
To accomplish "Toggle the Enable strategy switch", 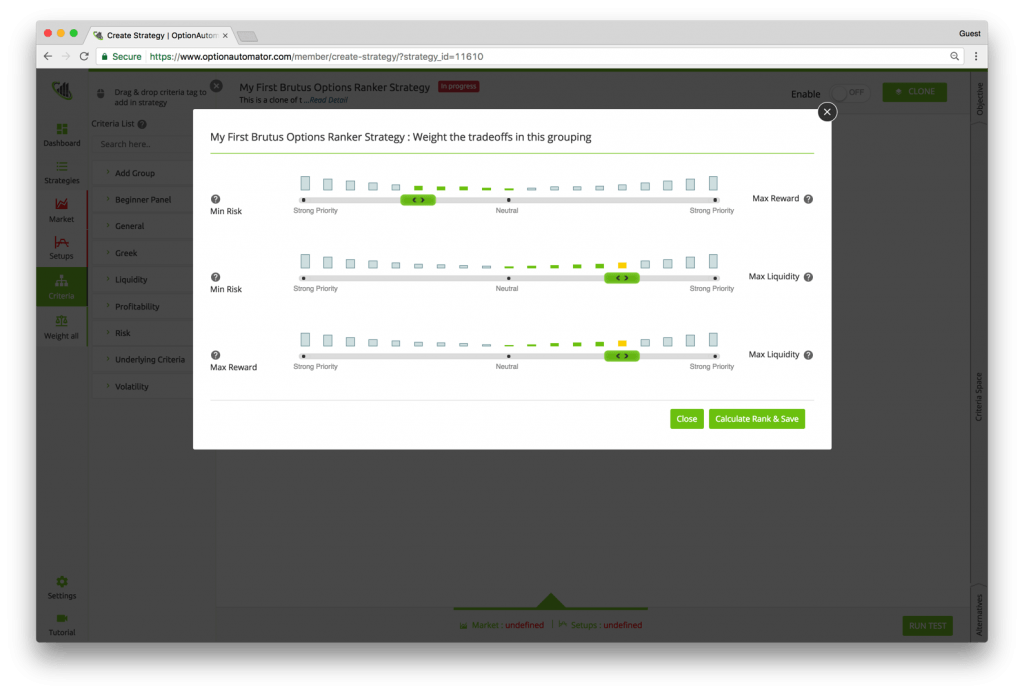I will pos(850,92).
